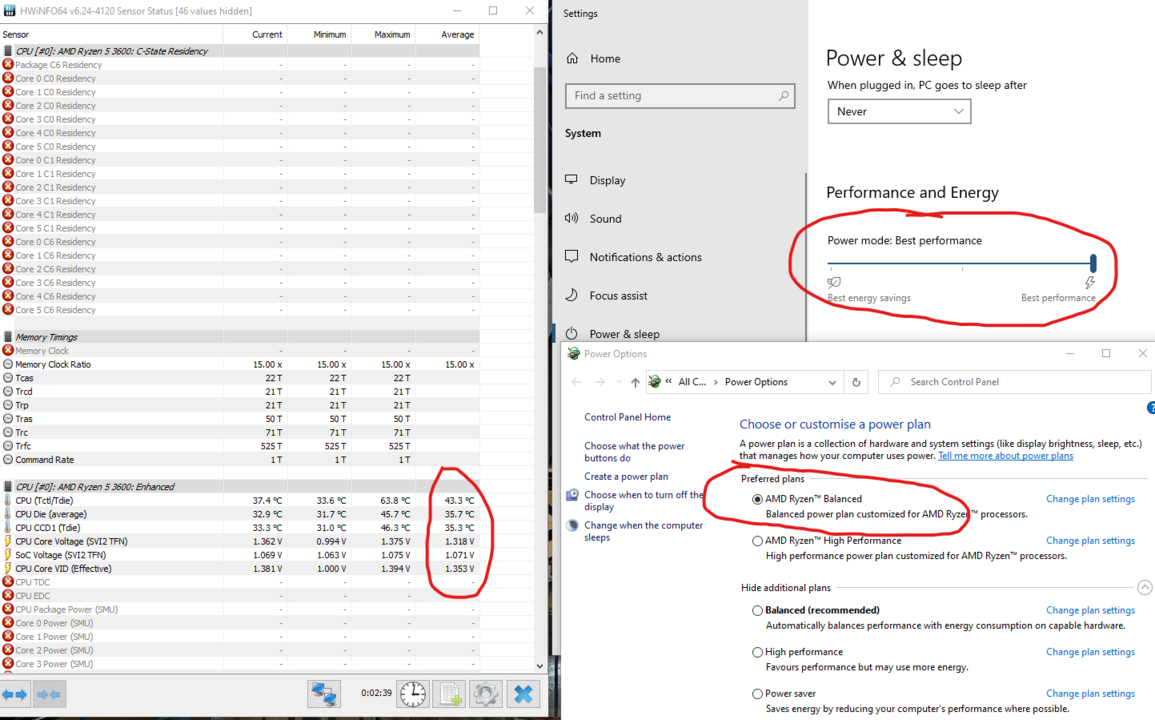
Task: Click HWiNFO scrollbar up arrow
Action: tap(540, 32)
